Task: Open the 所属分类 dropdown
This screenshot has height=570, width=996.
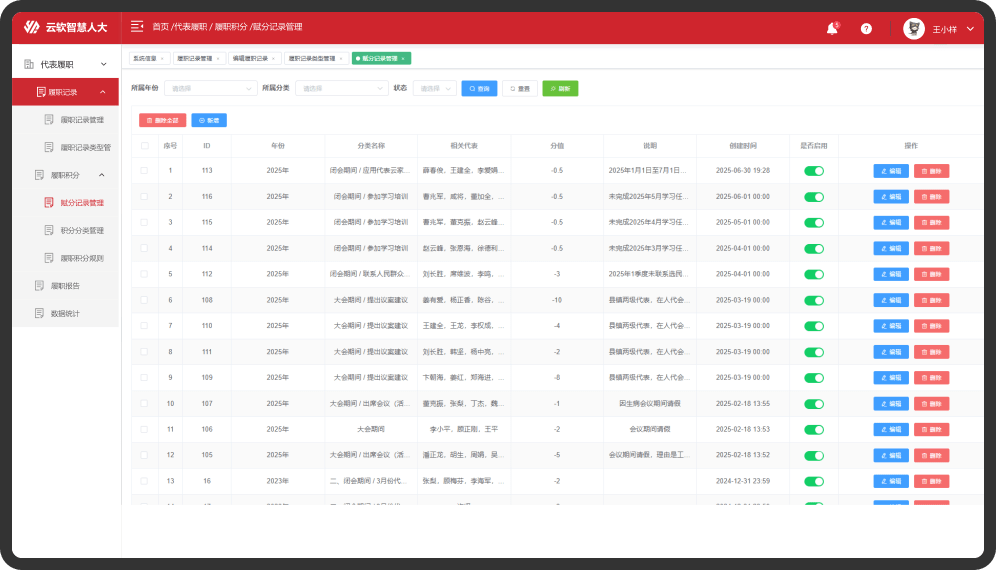Action: pyautogui.click(x=340, y=88)
